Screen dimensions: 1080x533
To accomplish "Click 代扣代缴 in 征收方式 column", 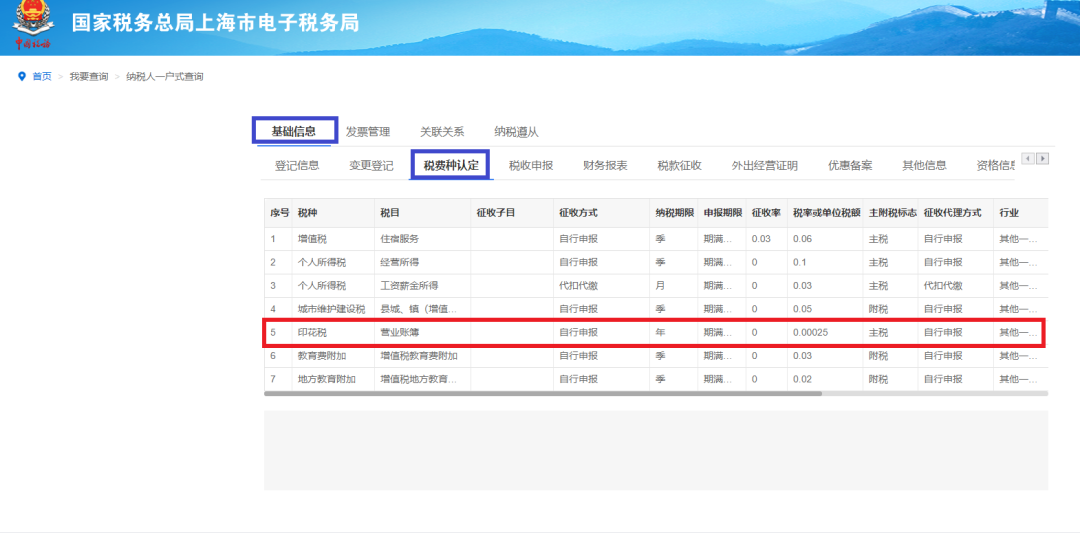I will click(579, 286).
